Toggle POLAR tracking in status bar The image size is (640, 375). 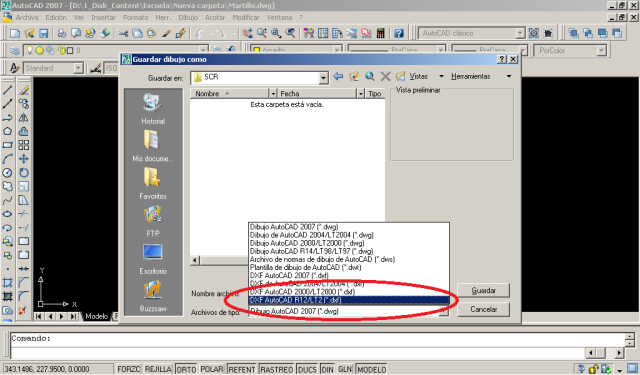(212, 369)
